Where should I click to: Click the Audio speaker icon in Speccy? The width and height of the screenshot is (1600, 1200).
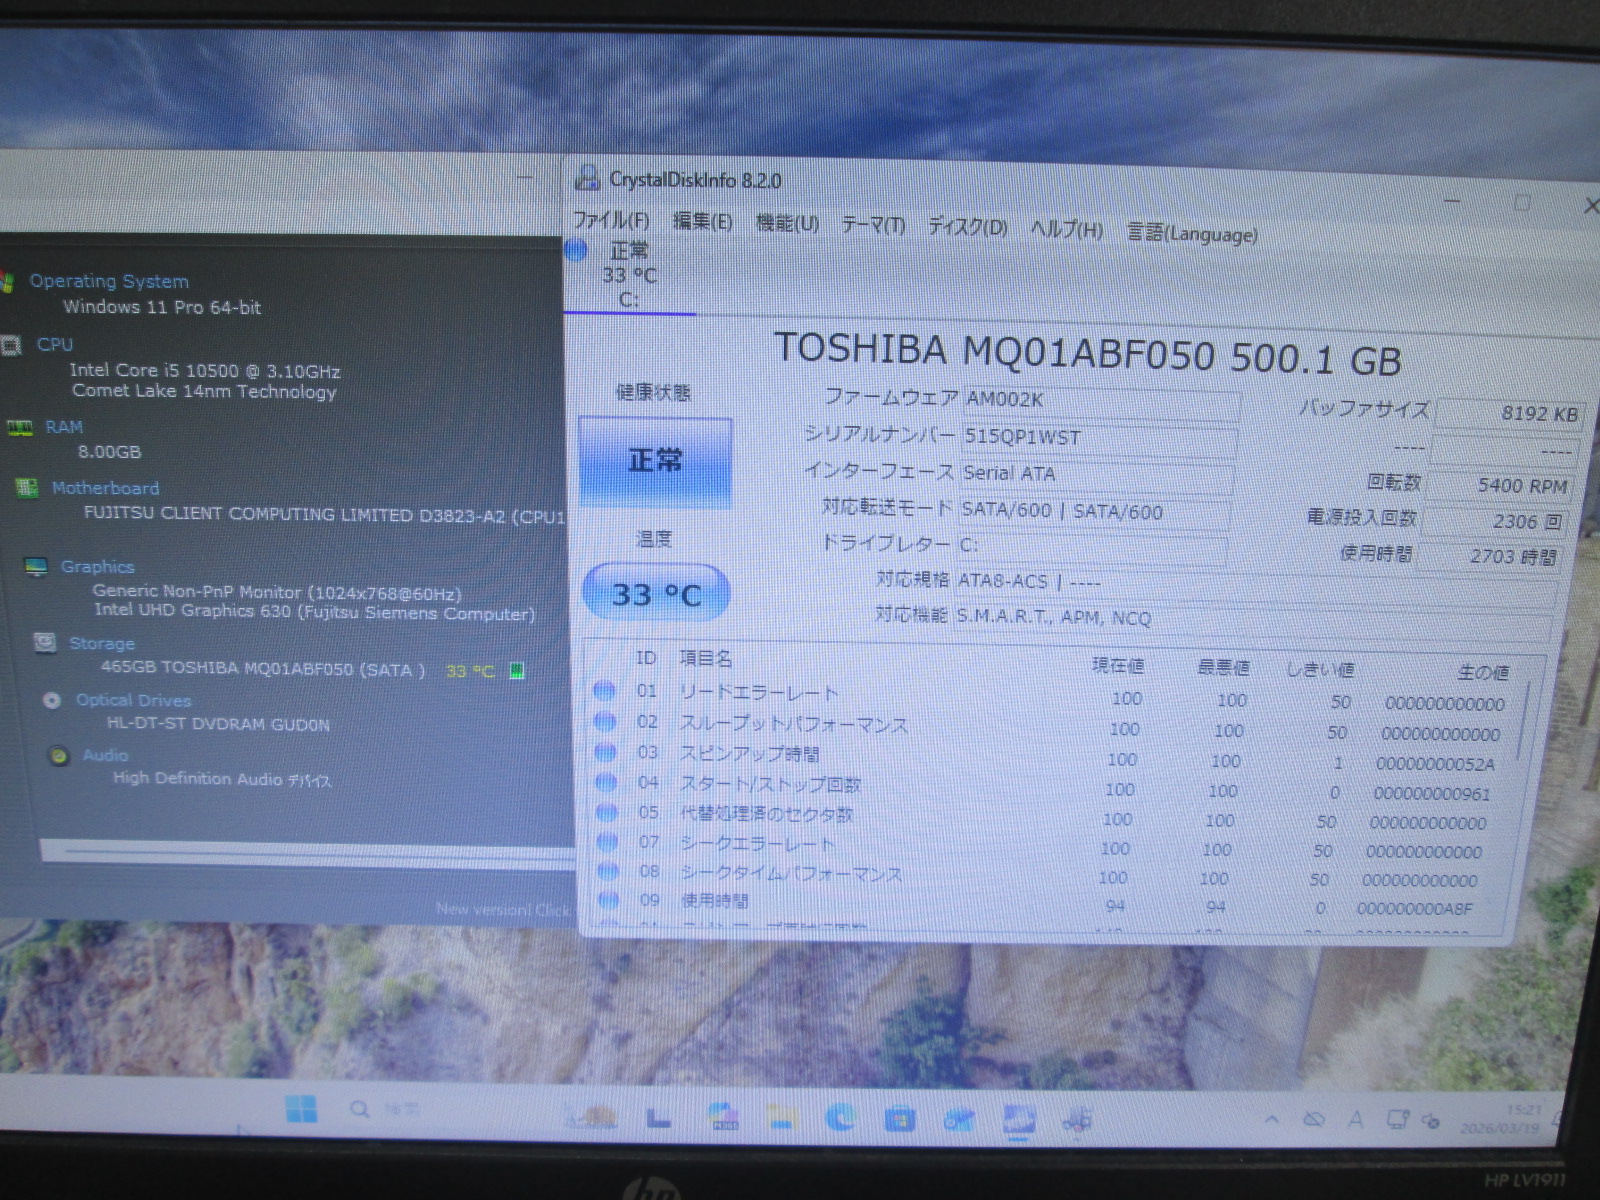coord(59,755)
